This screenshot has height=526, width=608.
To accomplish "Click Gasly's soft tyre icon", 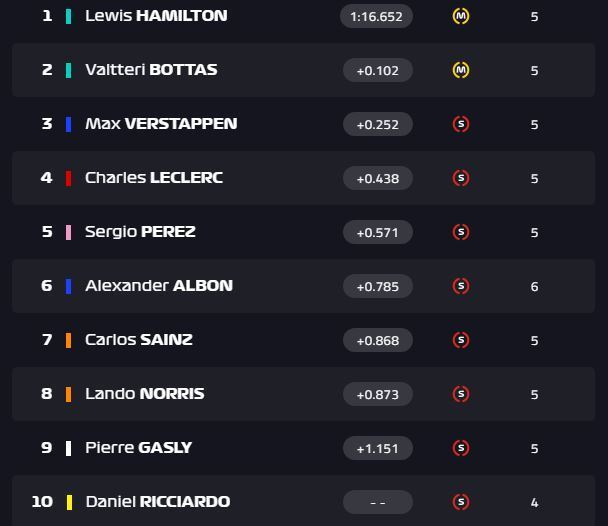I will click(x=461, y=448).
